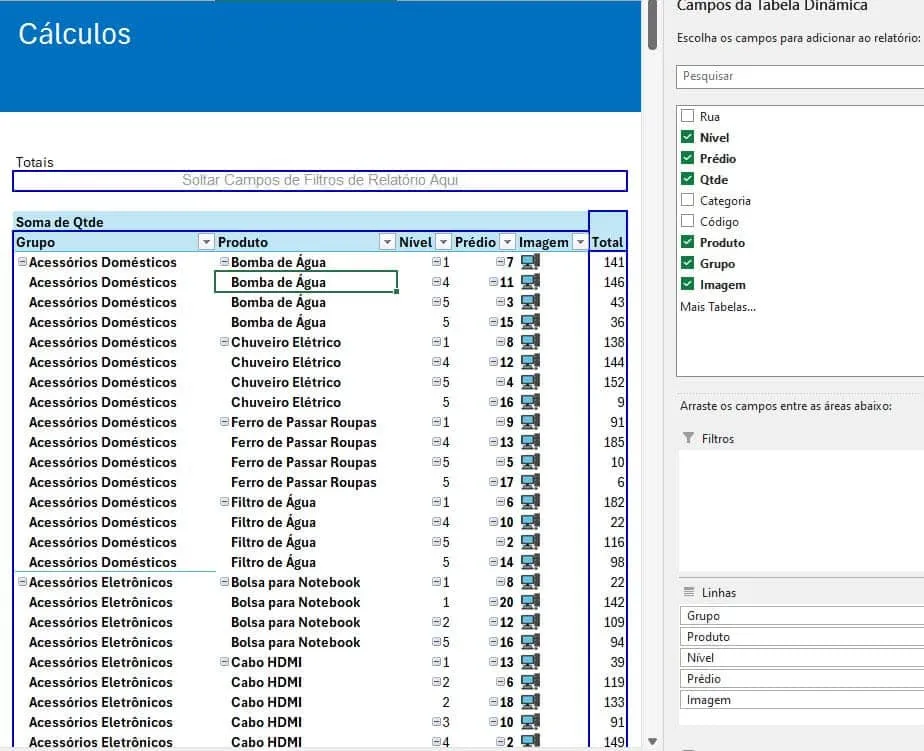This screenshot has width=924, height=751.
Task: Click the Mais Tabelas link
Action: (x=718, y=307)
